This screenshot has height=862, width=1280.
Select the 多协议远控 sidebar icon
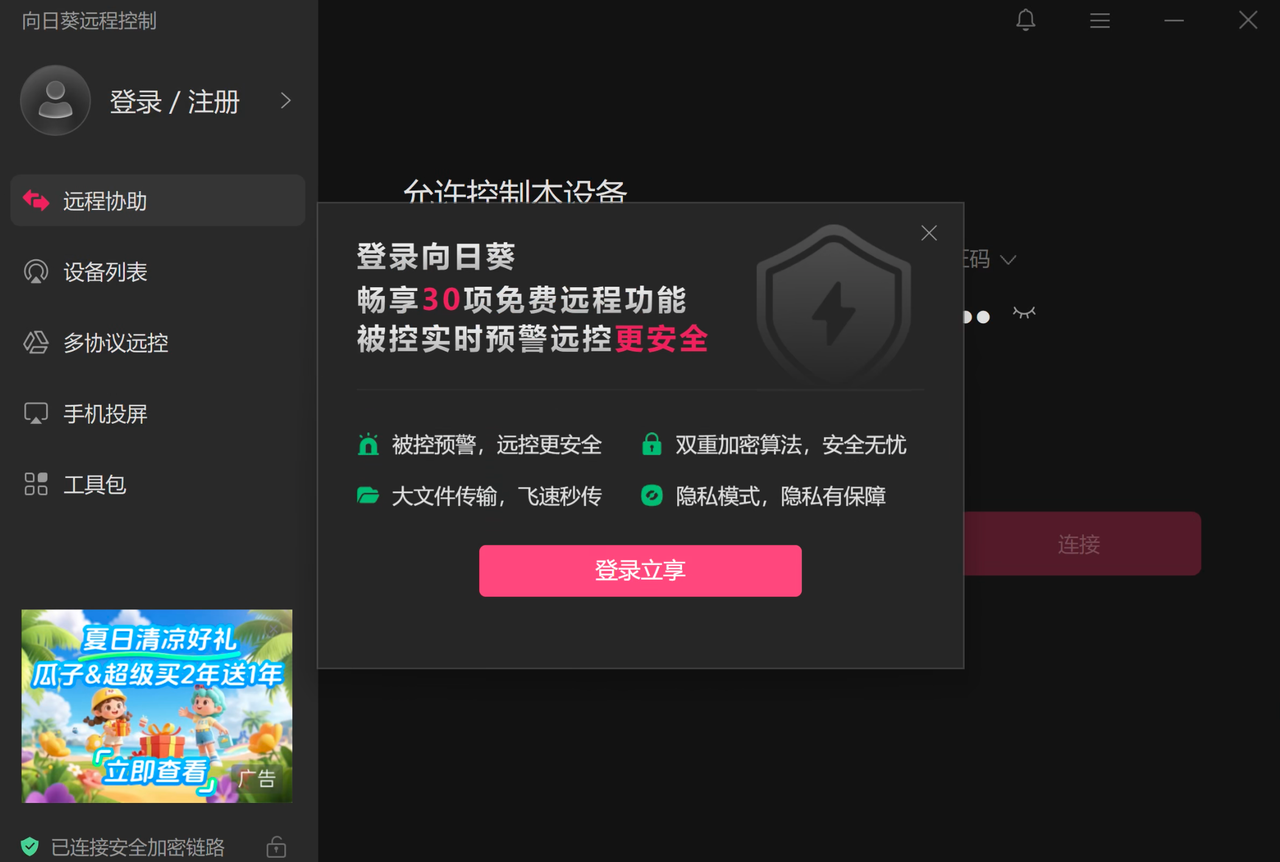point(35,342)
